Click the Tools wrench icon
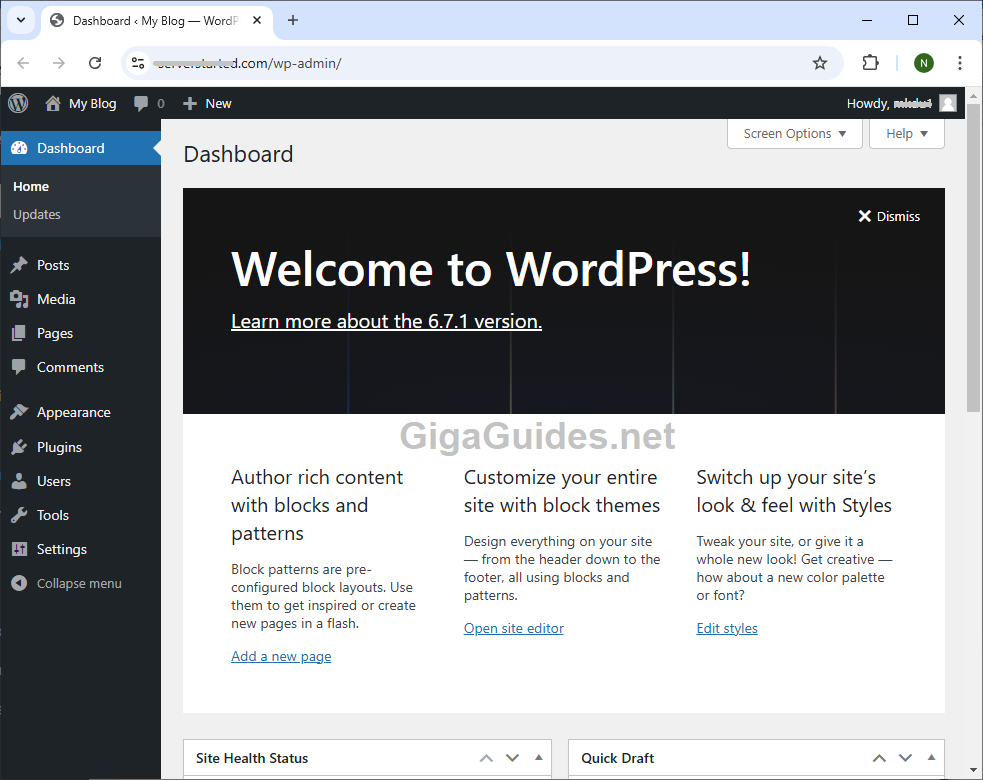This screenshot has width=983, height=780. coord(19,515)
